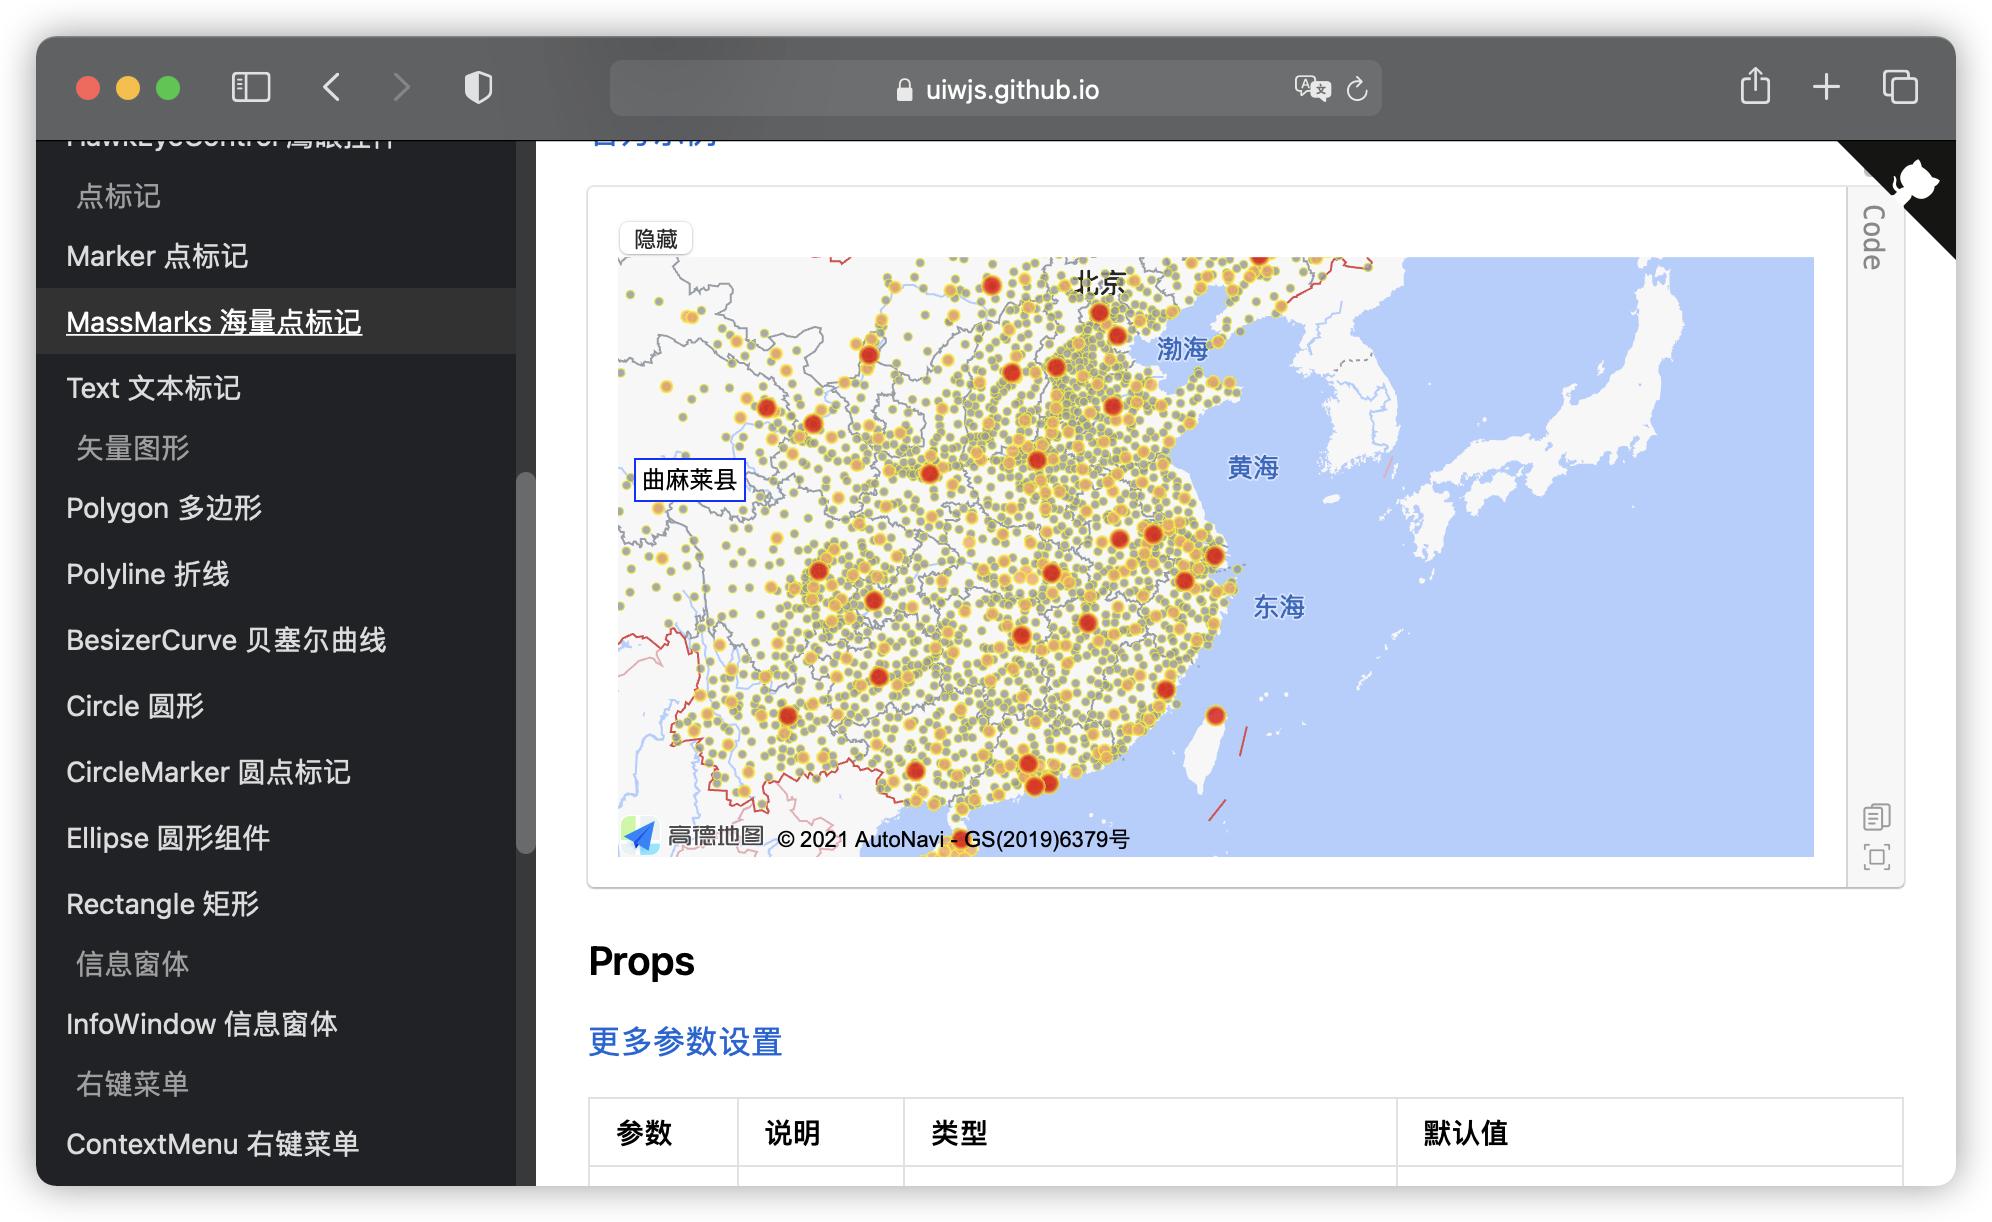
Task: Show the tab overview
Action: (x=1899, y=87)
